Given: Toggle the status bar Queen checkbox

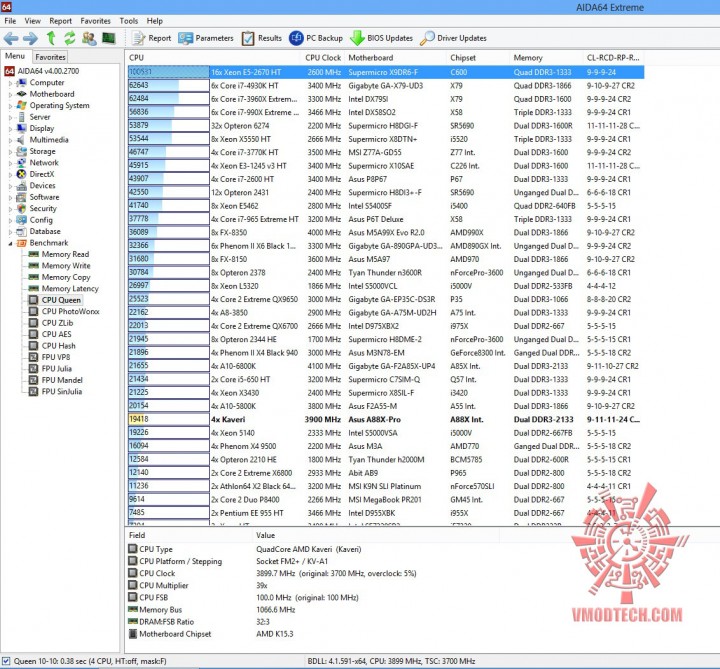Looking at the screenshot, I should [6, 661].
